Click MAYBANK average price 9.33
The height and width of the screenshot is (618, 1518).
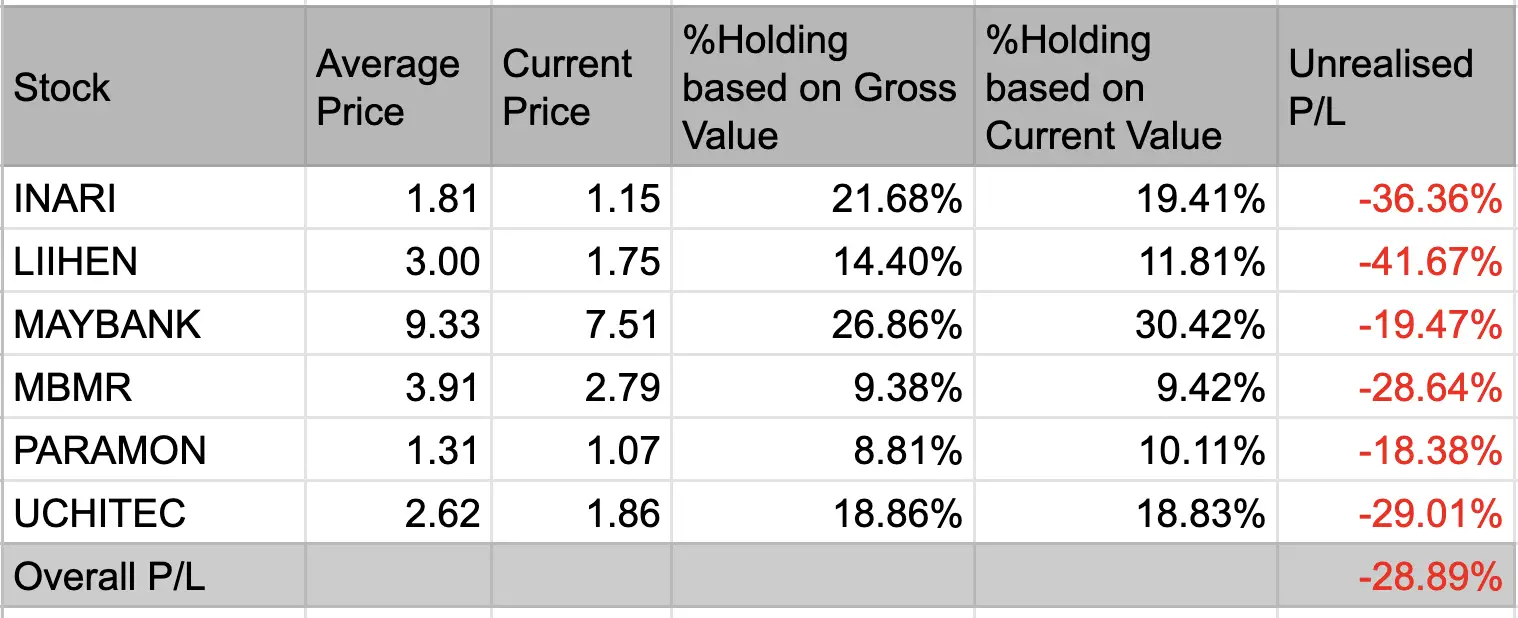398,324
